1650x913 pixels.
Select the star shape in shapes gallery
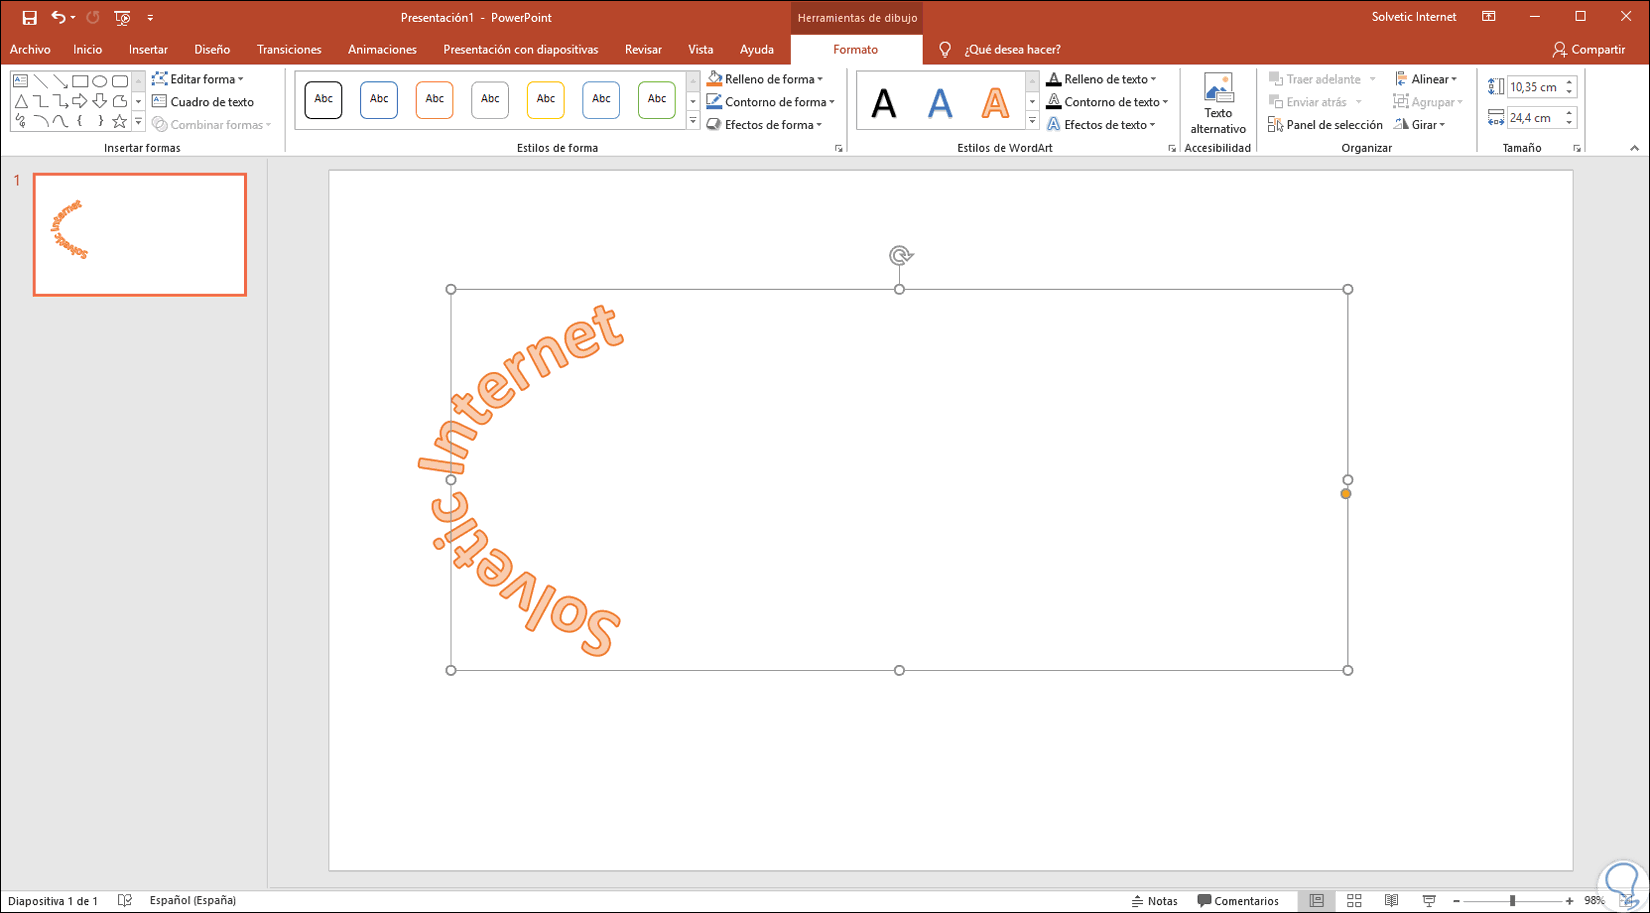(119, 121)
